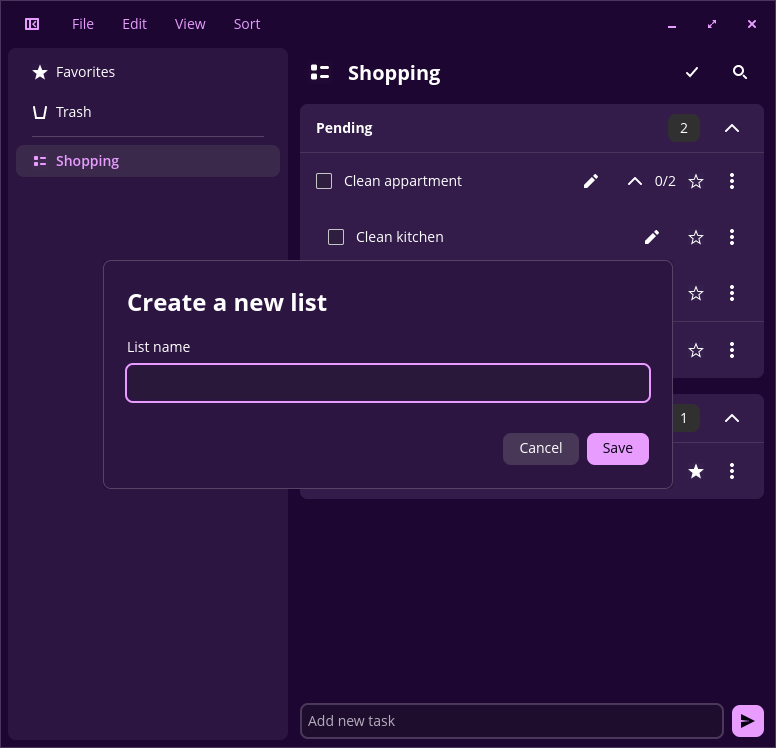Click the Clean appartment task text

(x=403, y=181)
